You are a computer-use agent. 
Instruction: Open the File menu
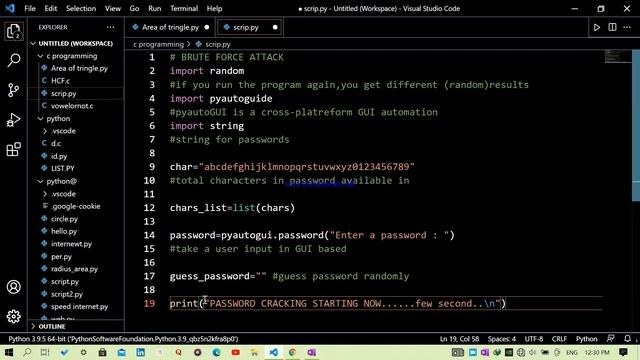pos(30,8)
